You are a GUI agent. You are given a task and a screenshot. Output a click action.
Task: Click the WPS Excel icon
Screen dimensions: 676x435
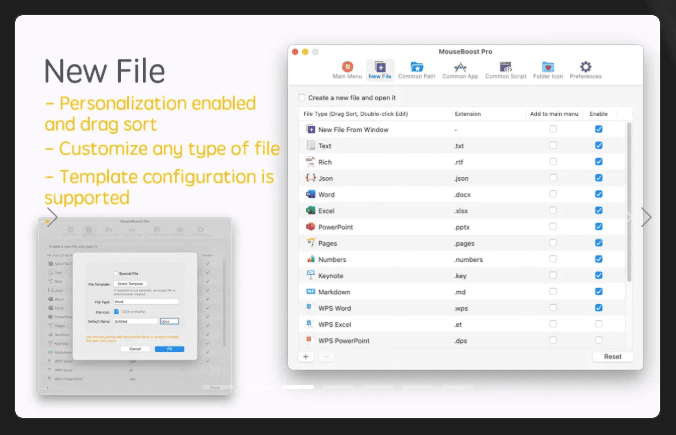310,324
